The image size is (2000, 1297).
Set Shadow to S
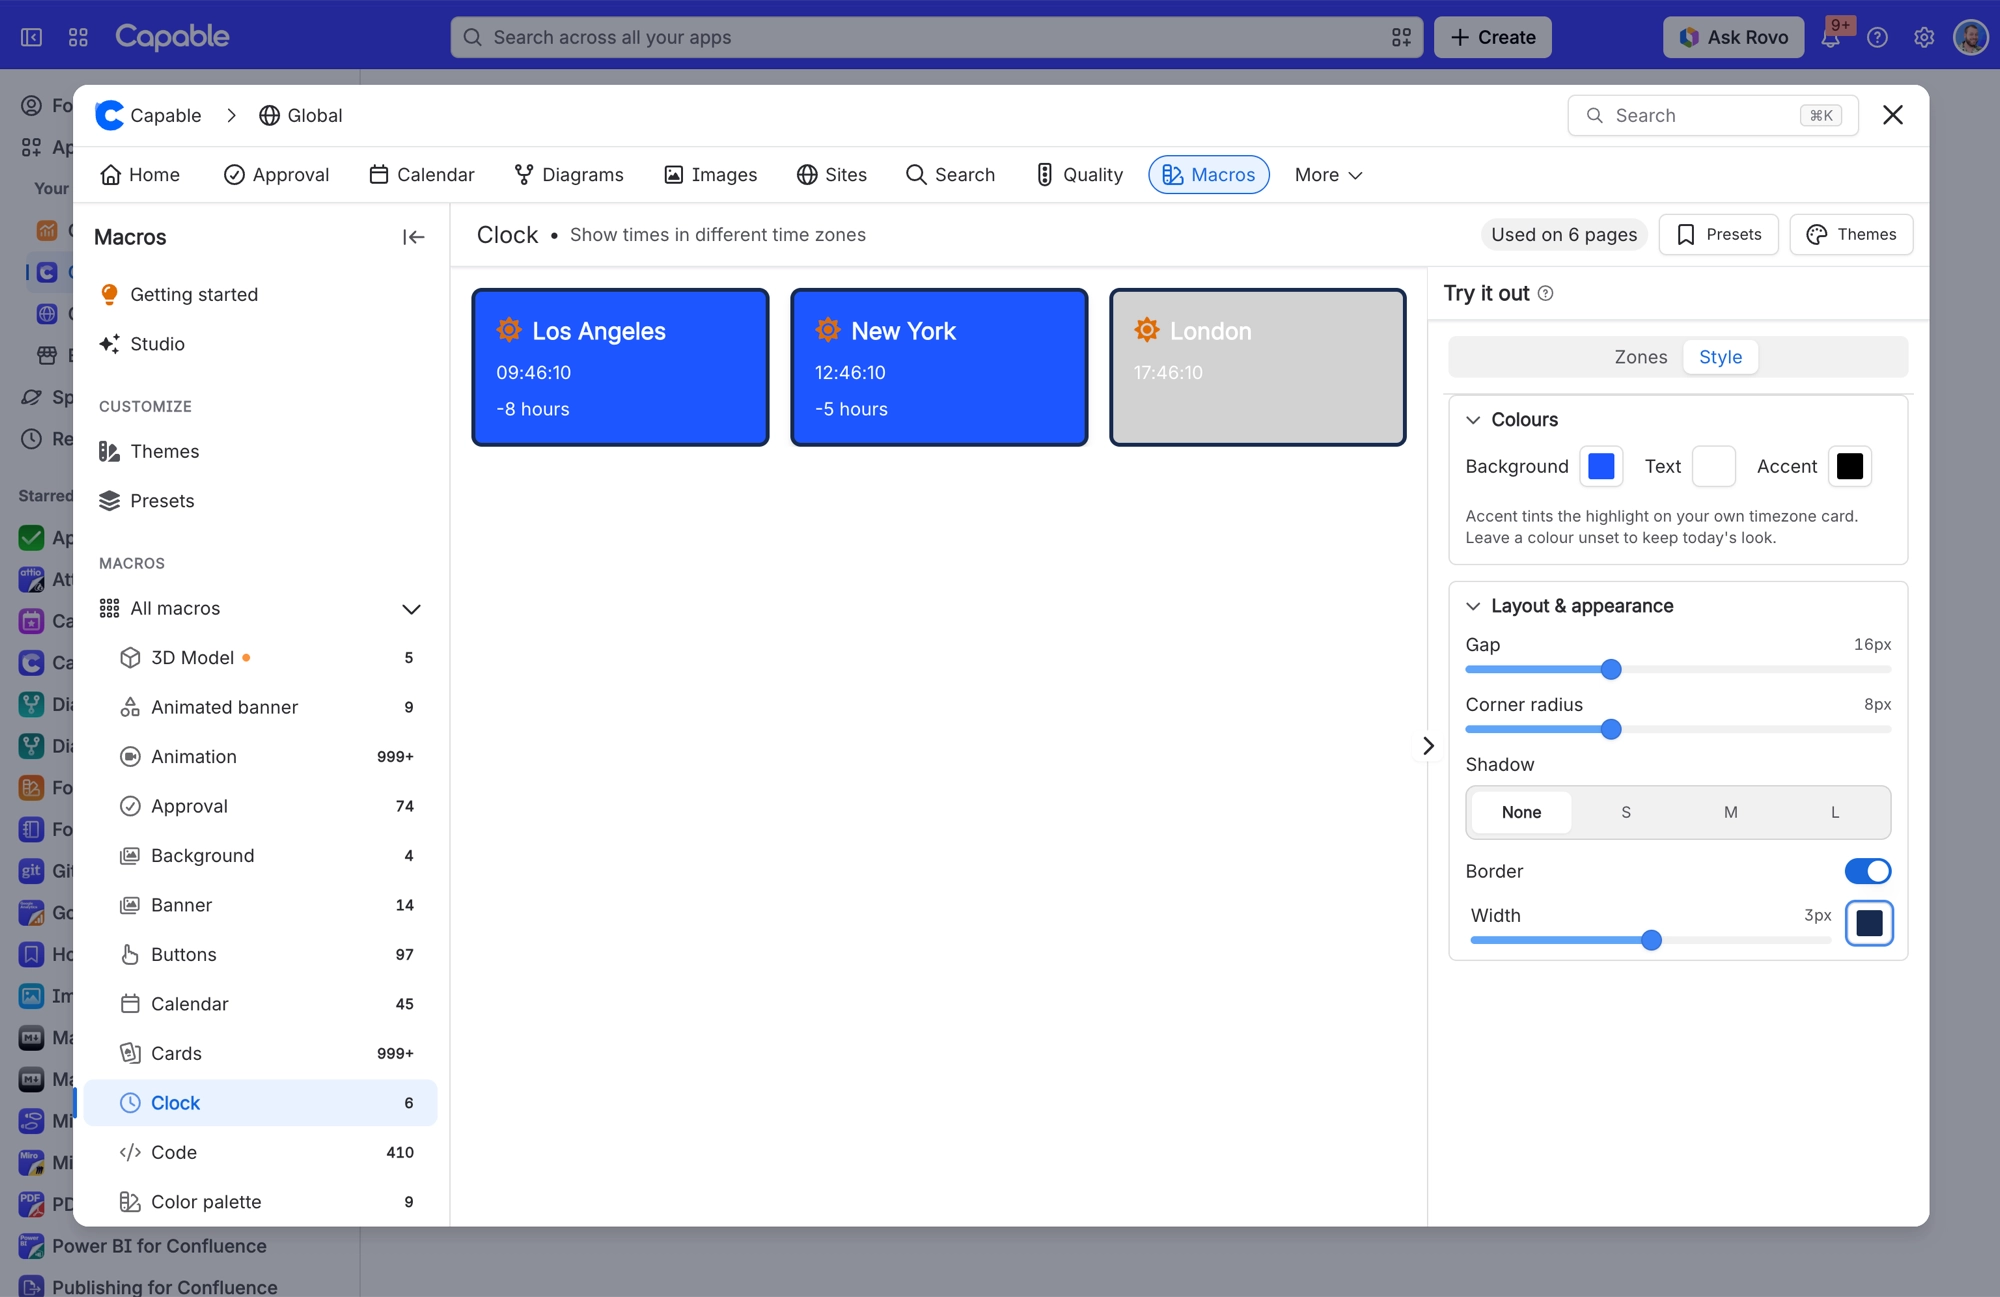[x=1626, y=812]
